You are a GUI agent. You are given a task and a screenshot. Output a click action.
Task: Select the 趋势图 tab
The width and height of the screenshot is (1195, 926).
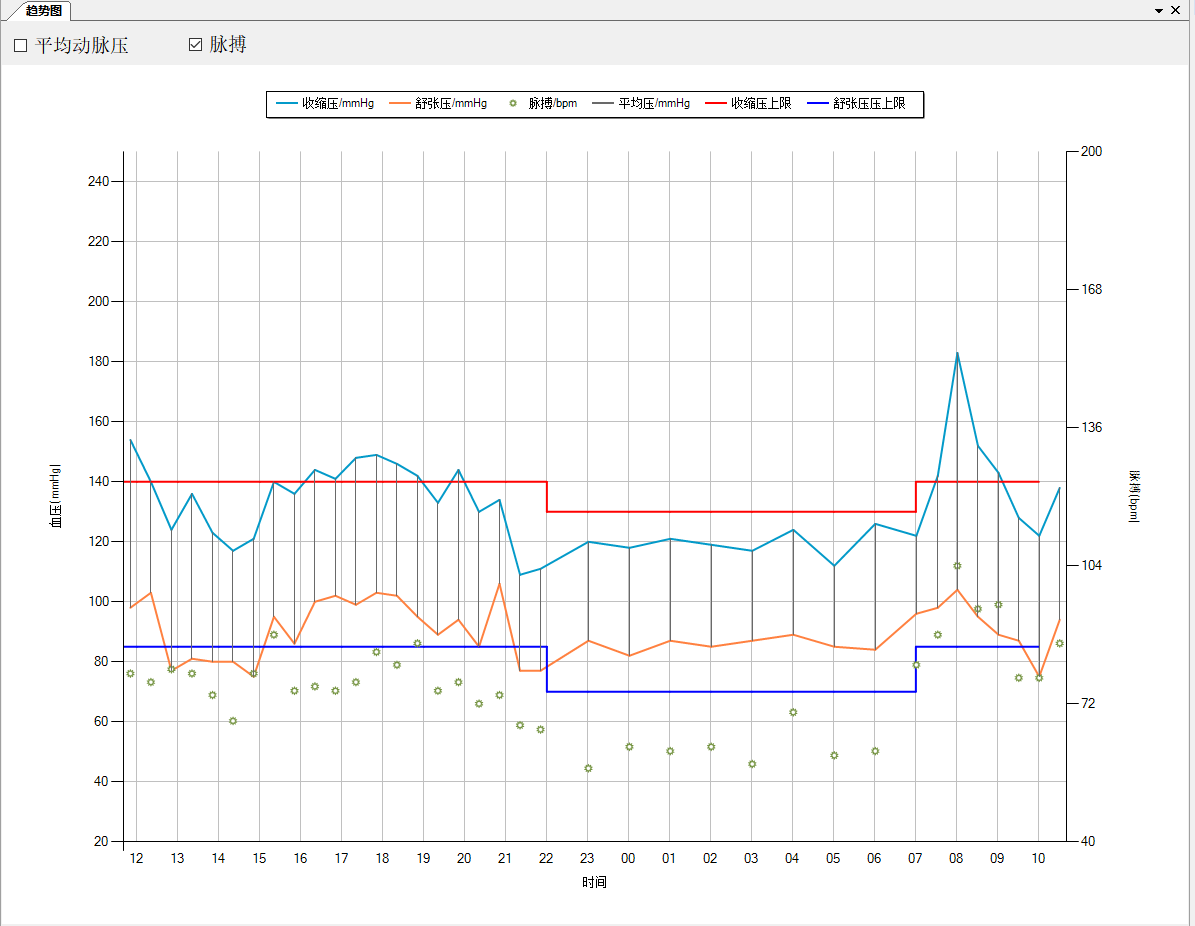click(46, 10)
